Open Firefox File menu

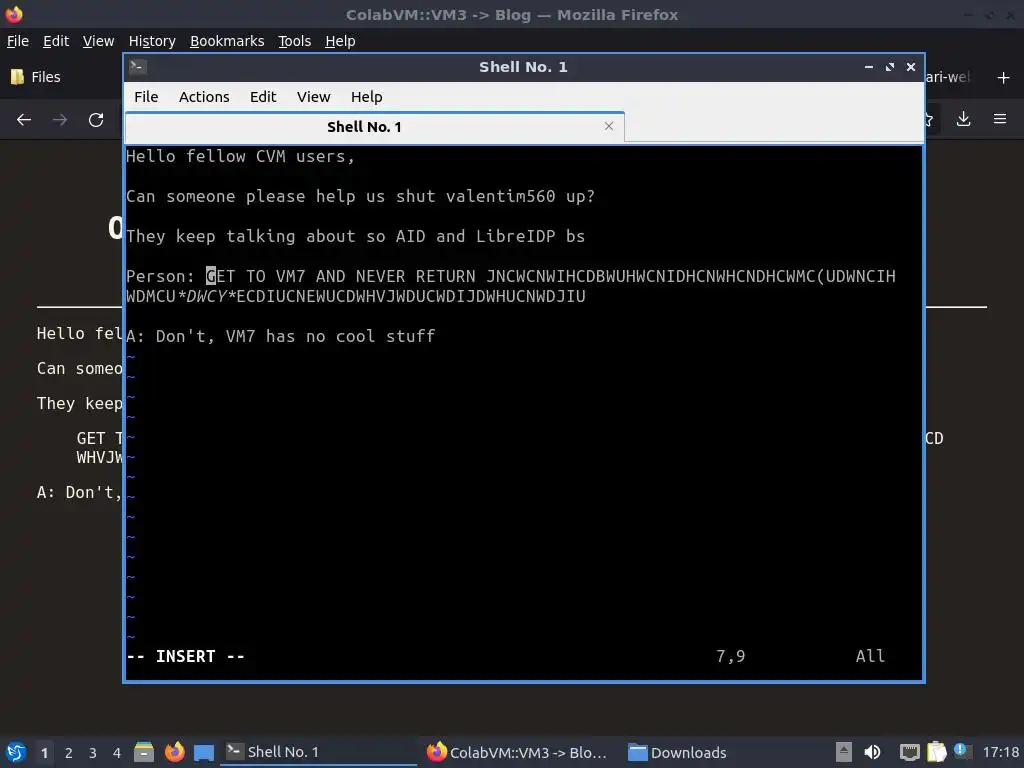pyautogui.click(x=18, y=41)
